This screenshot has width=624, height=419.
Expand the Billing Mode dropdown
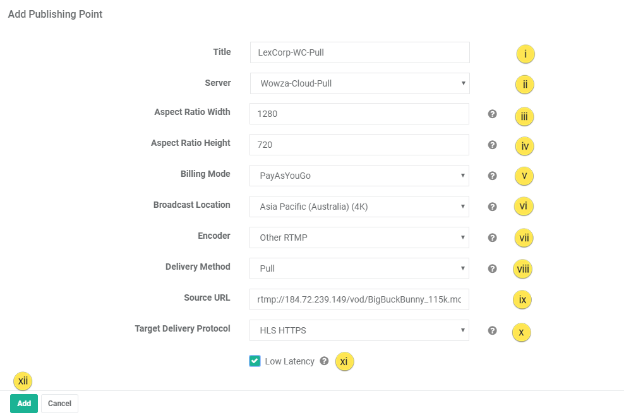[x=358, y=176]
